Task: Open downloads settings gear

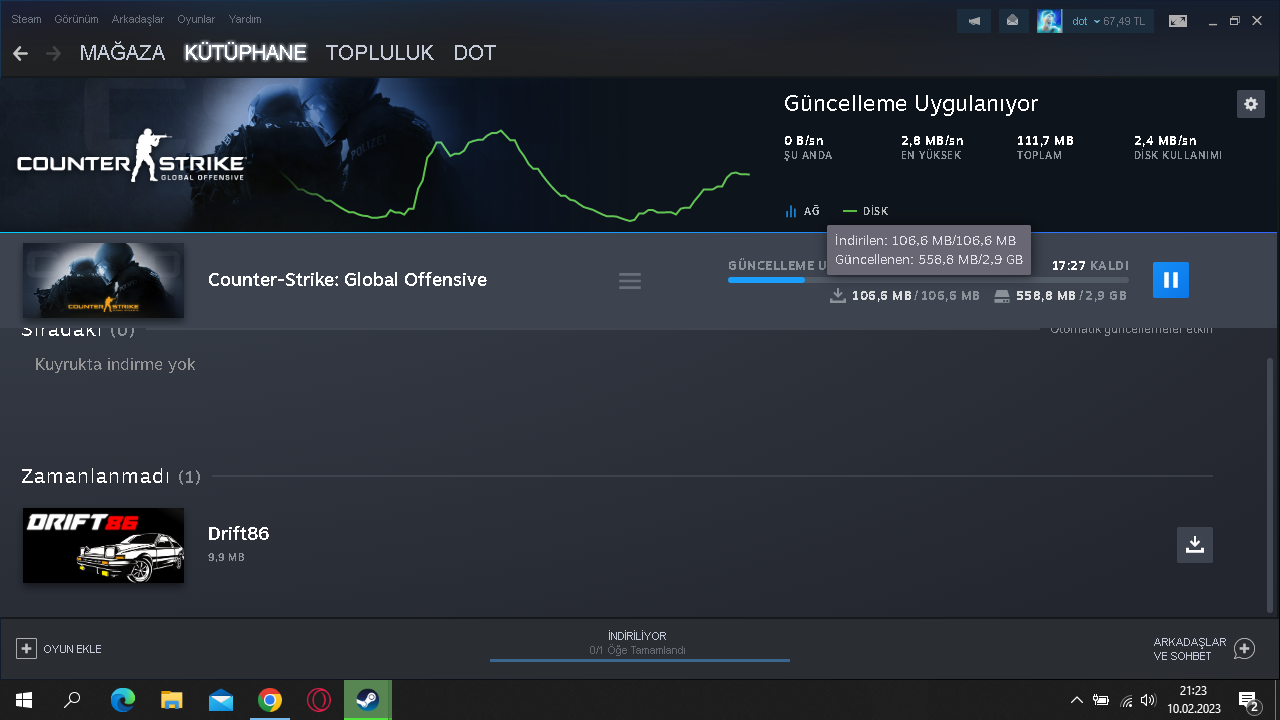Action: (1250, 104)
